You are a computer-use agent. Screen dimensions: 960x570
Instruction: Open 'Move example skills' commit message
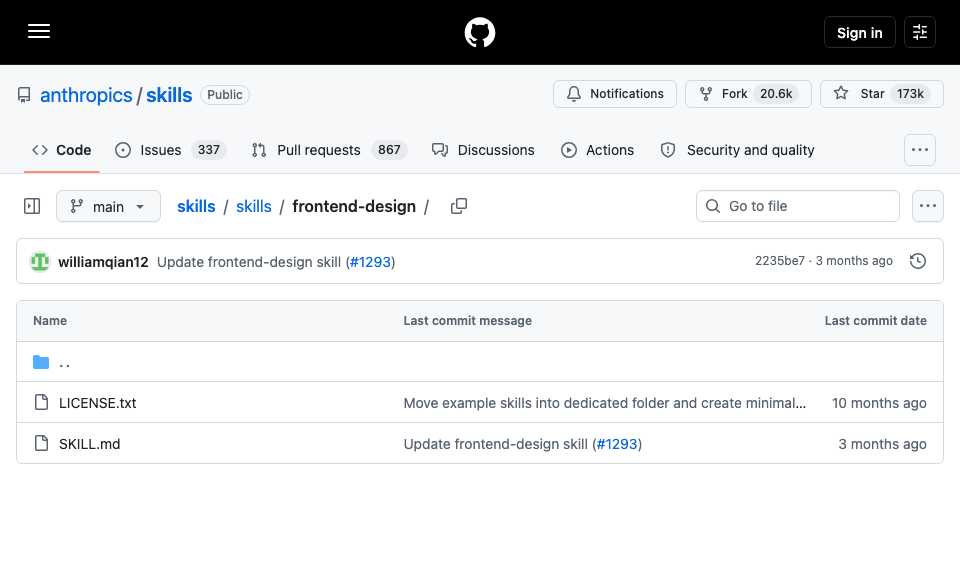click(604, 403)
